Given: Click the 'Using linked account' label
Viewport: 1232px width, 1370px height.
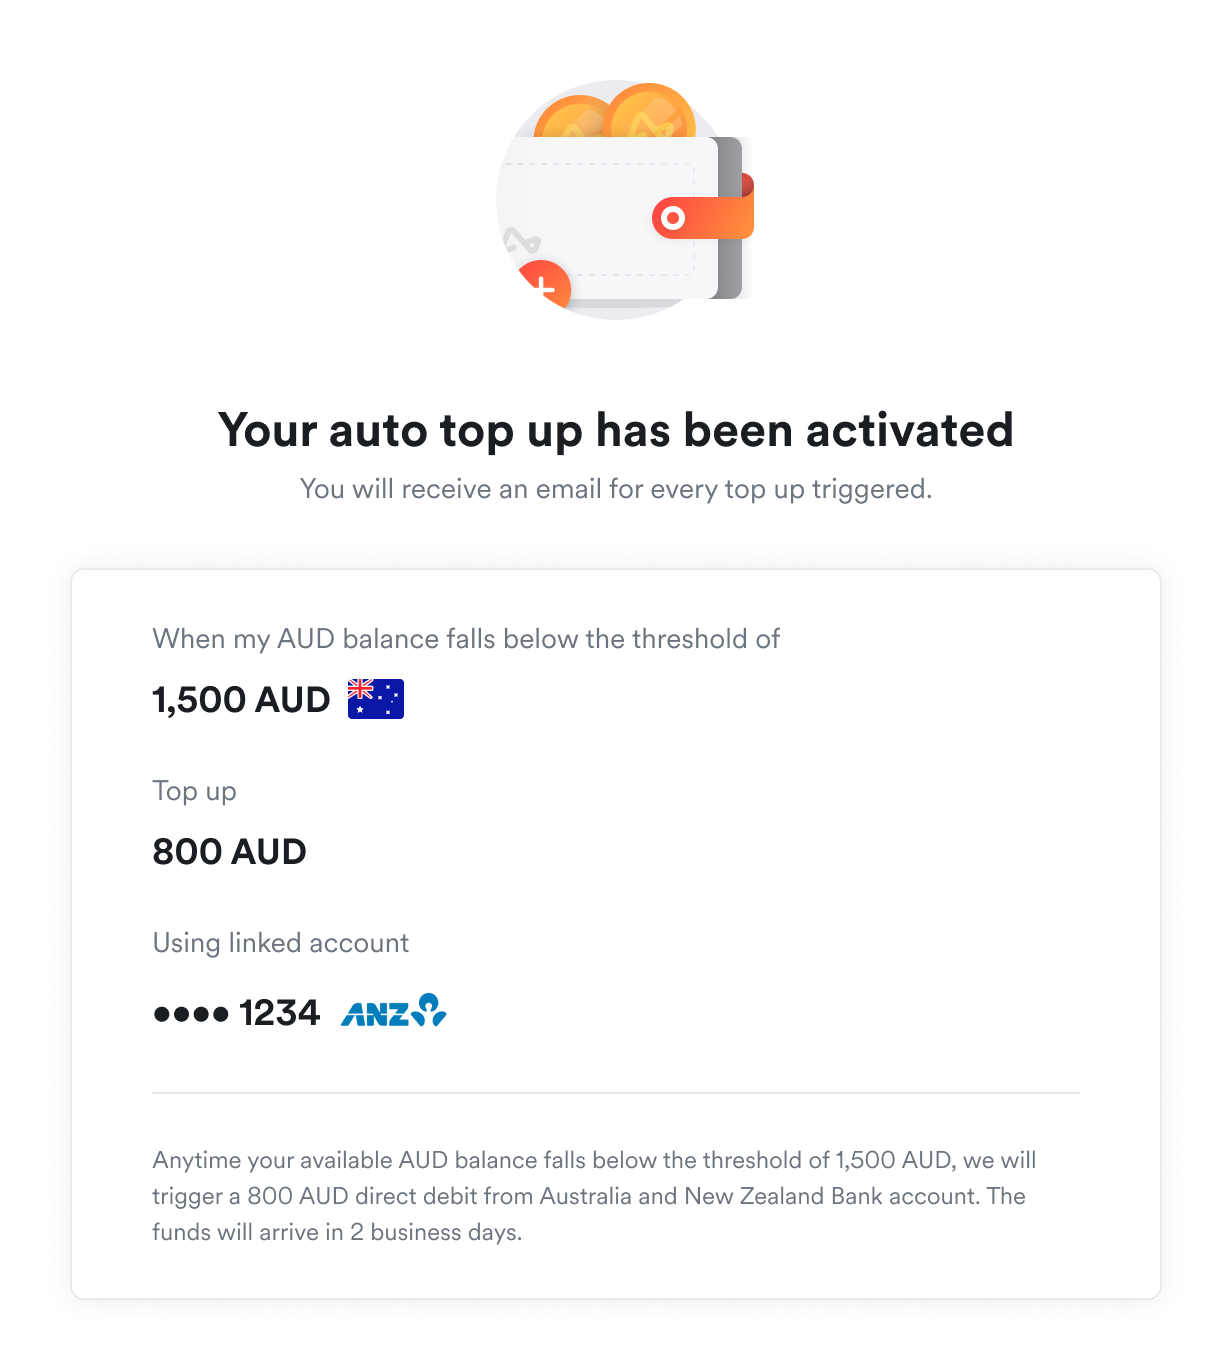Looking at the screenshot, I should [x=281, y=943].
